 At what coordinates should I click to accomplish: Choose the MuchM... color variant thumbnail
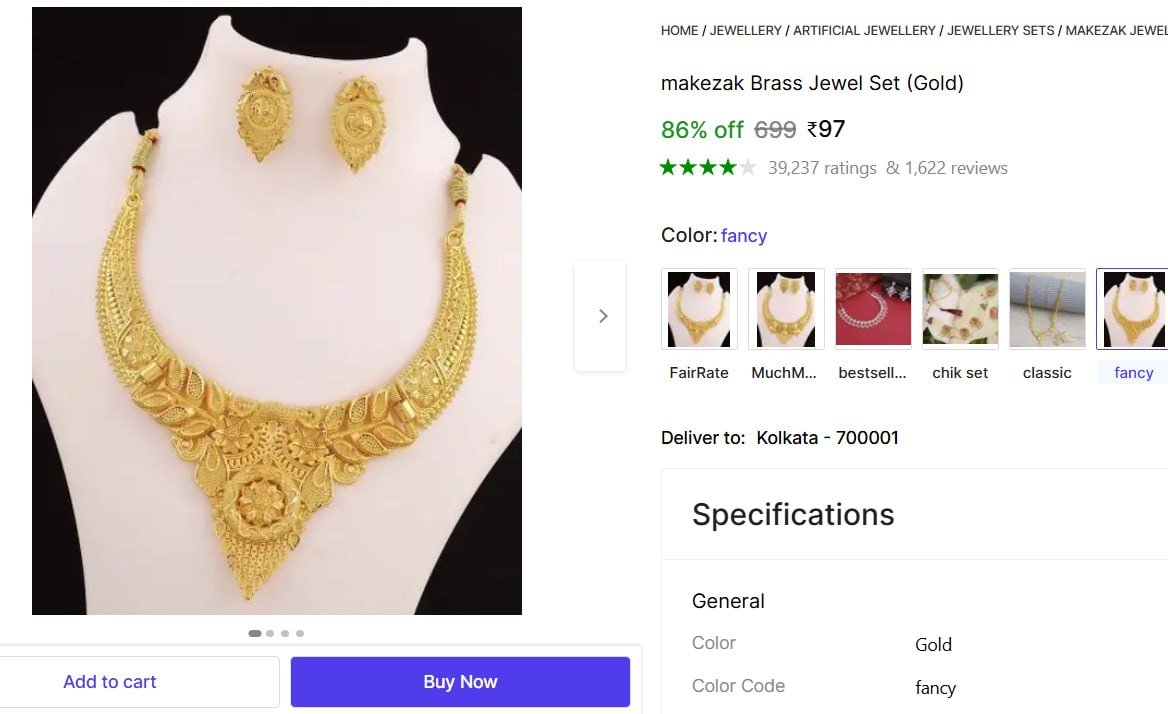786,309
